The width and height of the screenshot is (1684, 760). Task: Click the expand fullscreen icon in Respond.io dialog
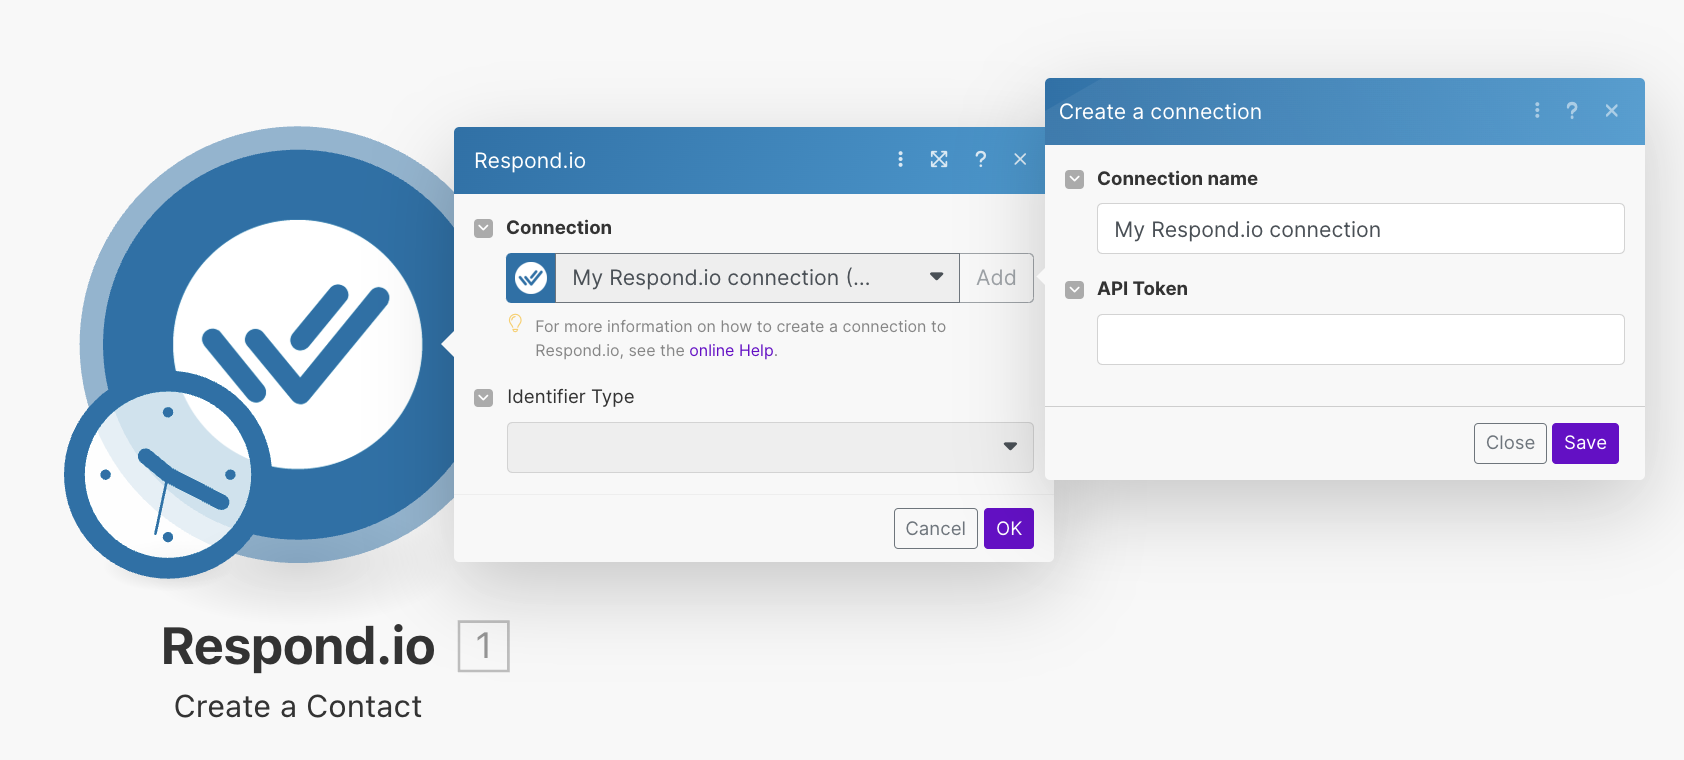point(939,159)
